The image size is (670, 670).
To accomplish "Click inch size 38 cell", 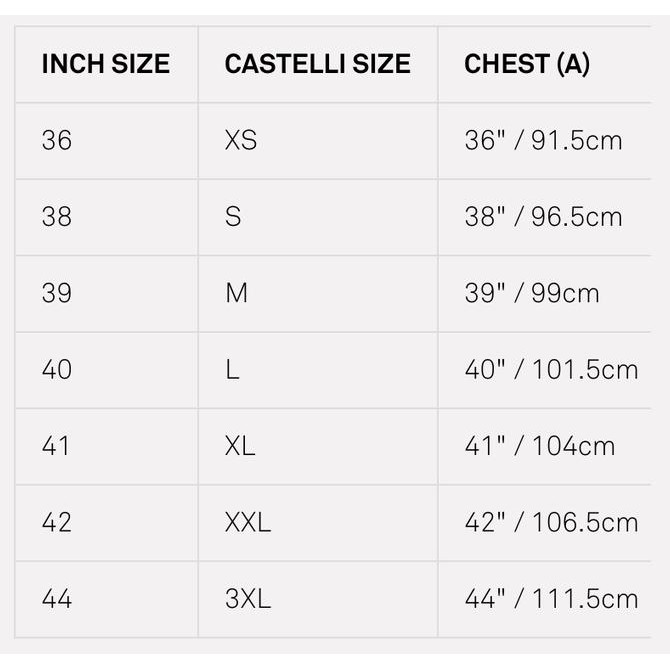I will pyautogui.click(x=57, y=217).
